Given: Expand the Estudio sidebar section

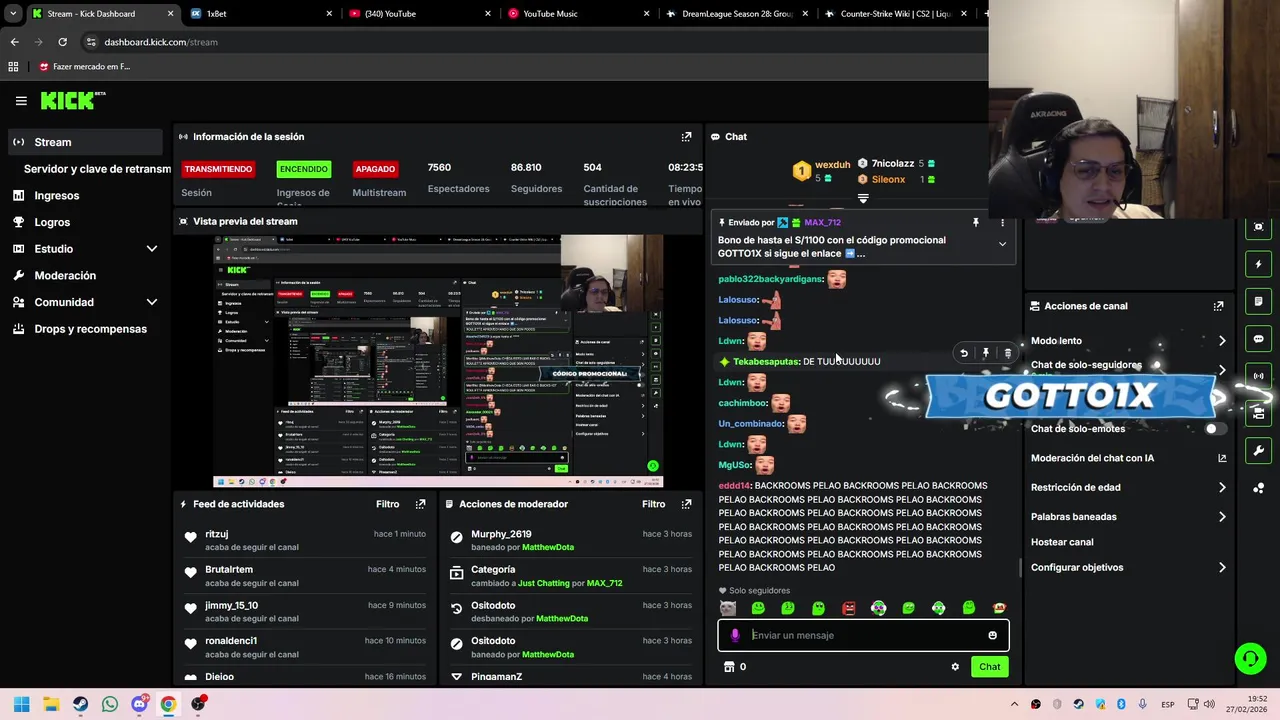Looking at the screenshot, I should pos(151,249).
